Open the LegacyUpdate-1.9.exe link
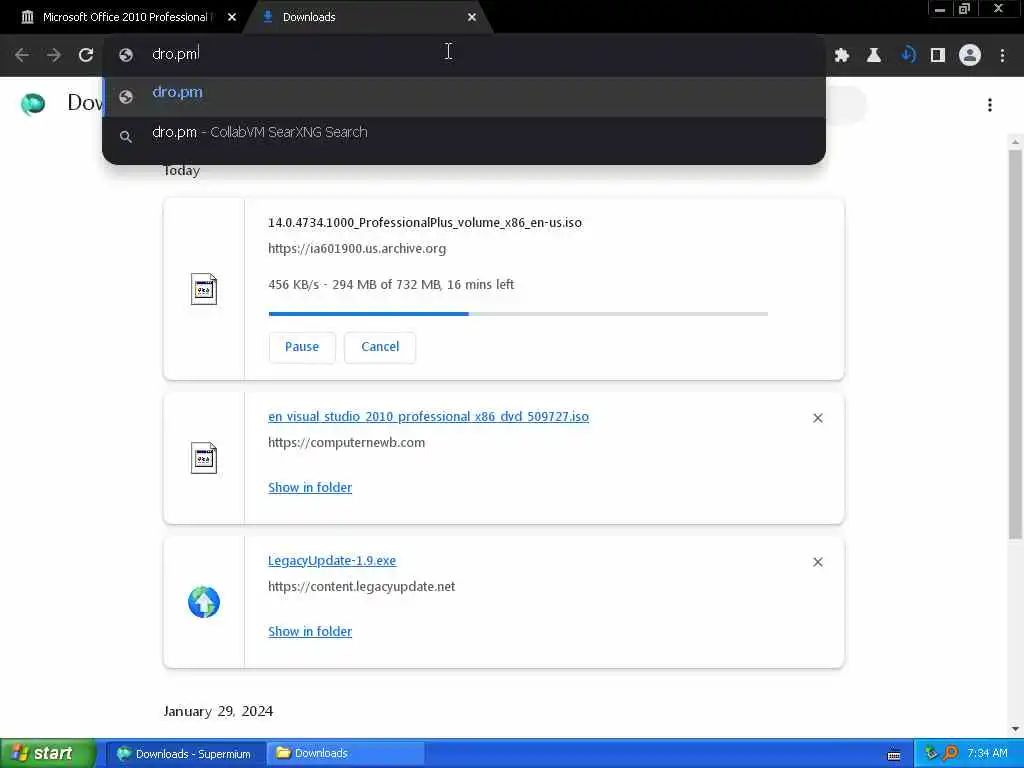Image resolution: width=1024 pixels, height=768 pixels. pos(332,561)
